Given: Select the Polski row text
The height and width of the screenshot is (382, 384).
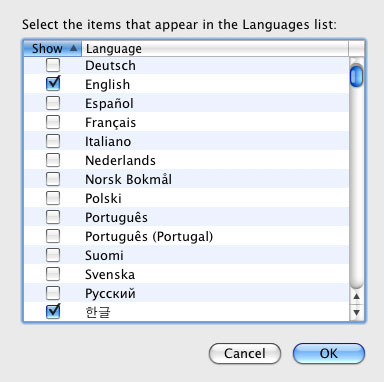Looking at the screenshot, I should (103, 198).
